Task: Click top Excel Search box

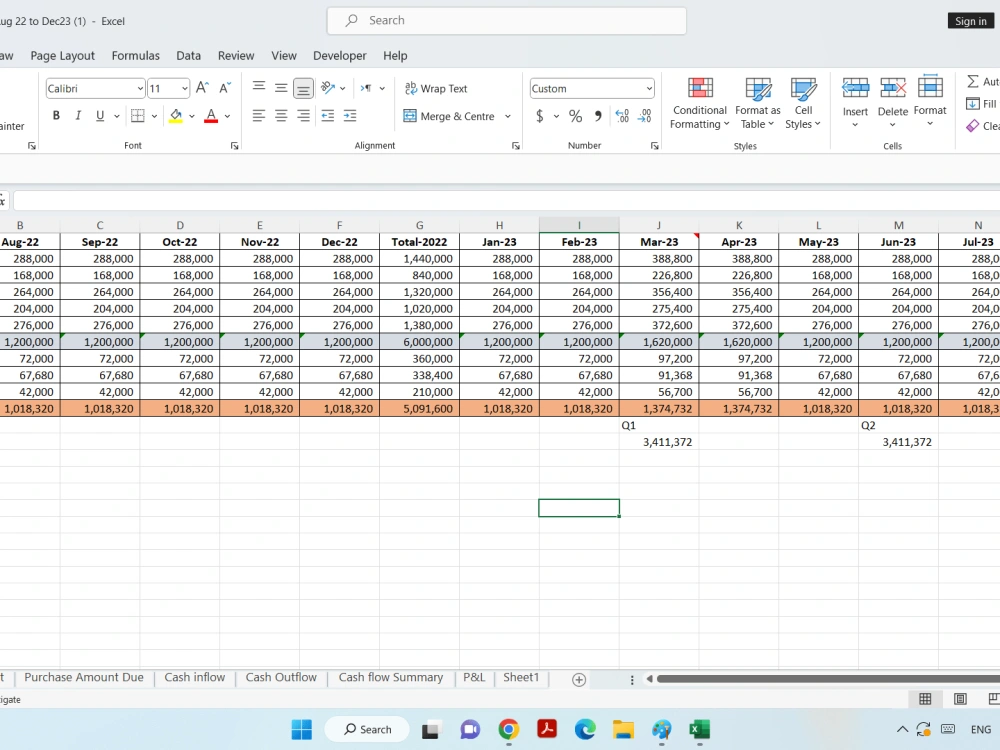Action: click(506, 20)
